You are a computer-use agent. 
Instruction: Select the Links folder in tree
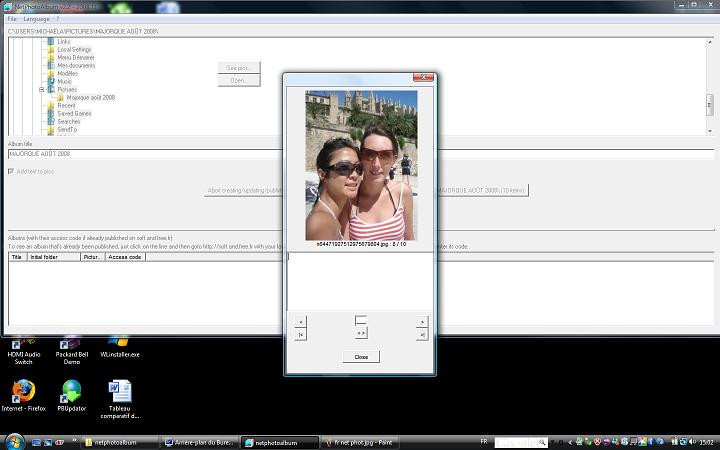(x=64, y=41)
